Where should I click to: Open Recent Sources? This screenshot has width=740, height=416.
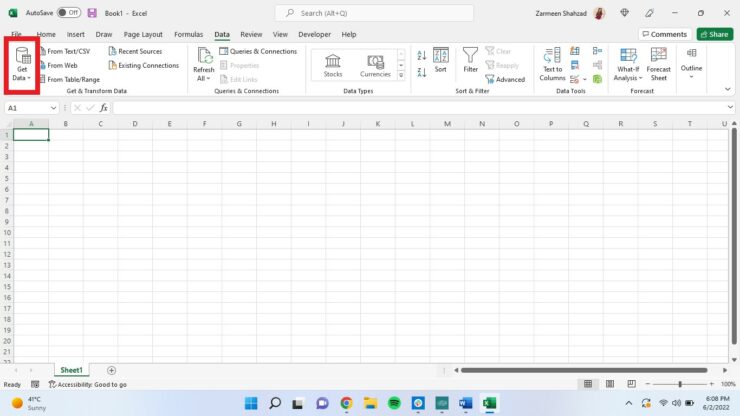[x=135, y=51]
